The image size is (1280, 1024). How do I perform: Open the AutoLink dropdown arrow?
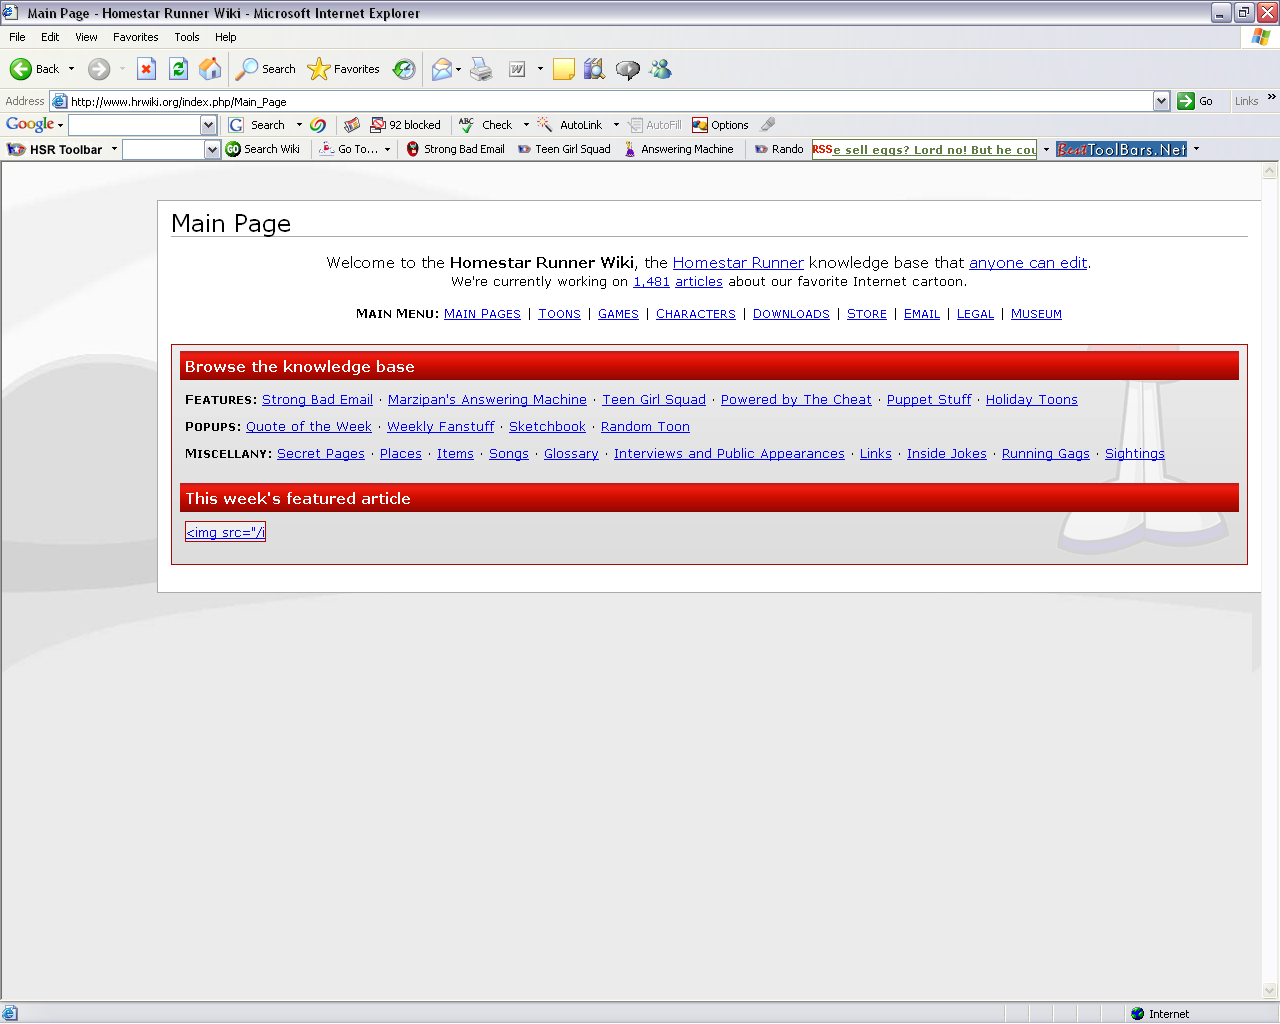tap(616, 125)
